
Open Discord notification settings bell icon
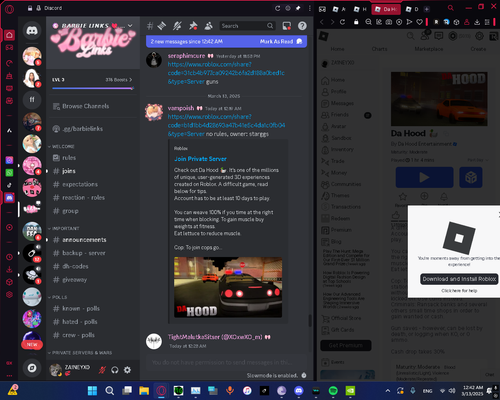(x=177, y=26)
